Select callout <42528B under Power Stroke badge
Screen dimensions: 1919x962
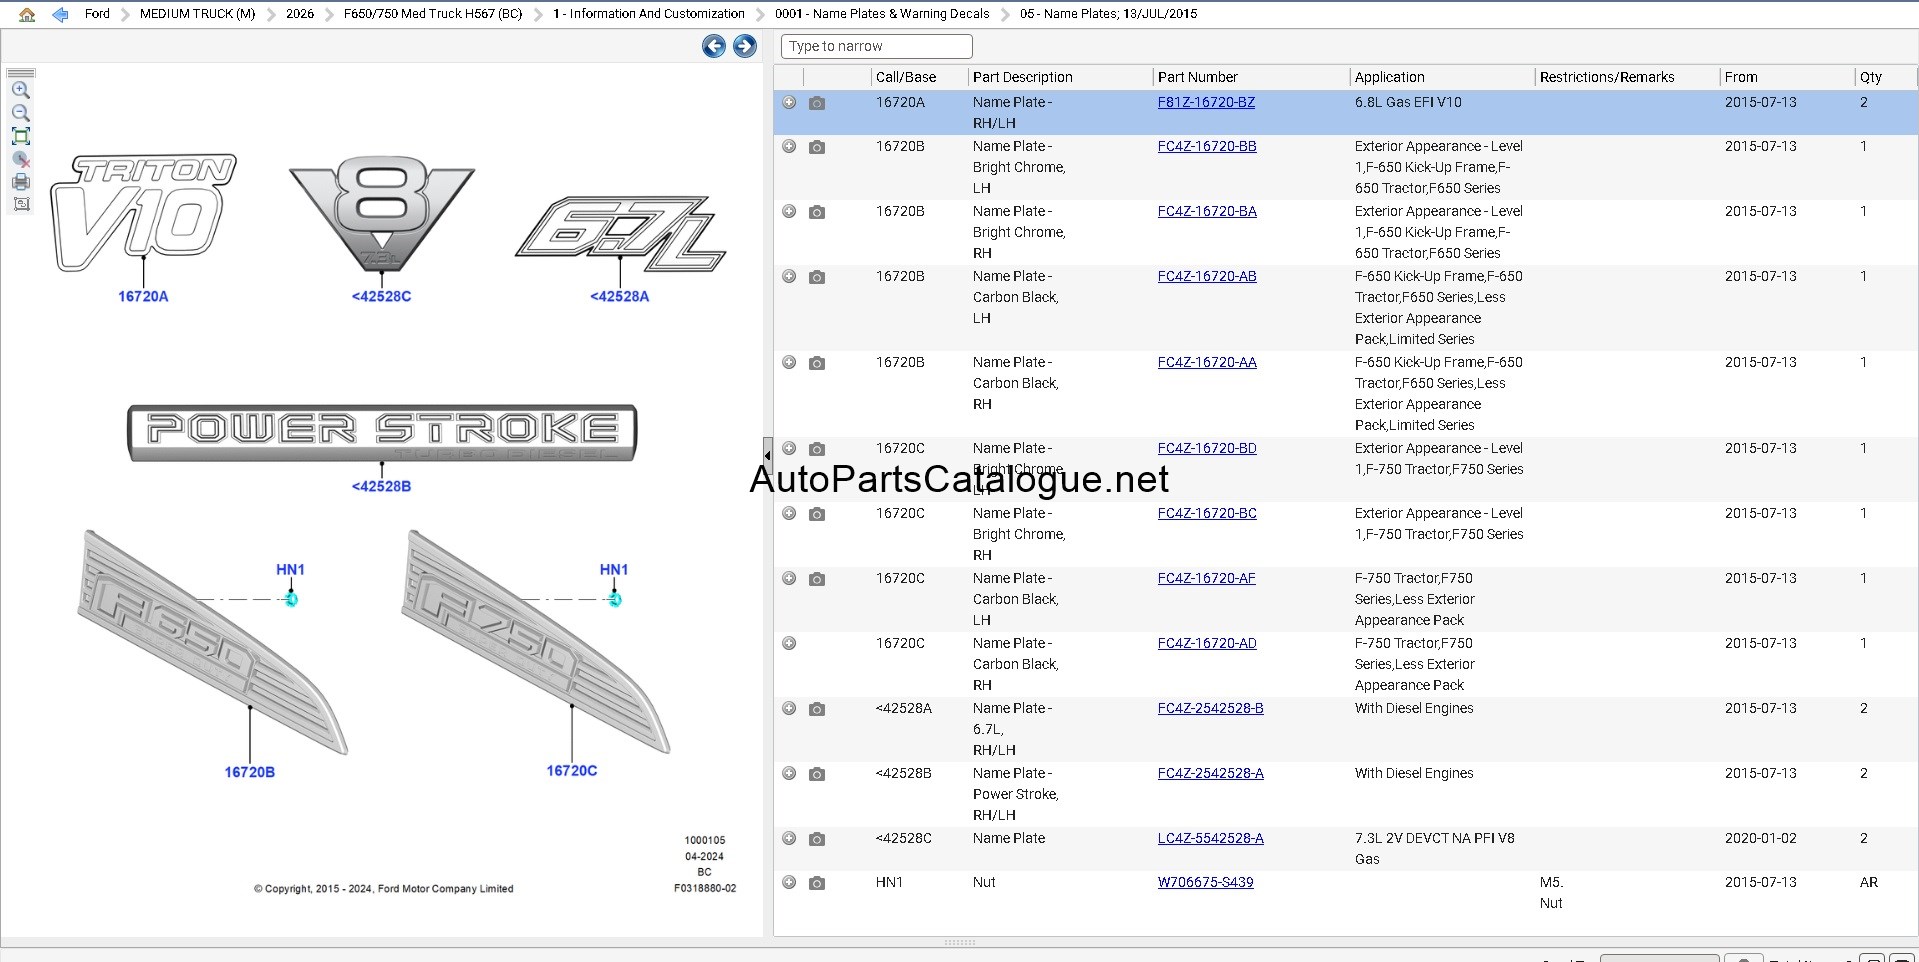[x=381, y=486]
